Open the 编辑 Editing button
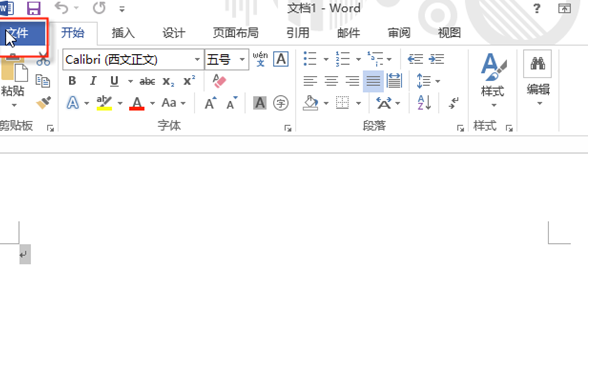The image size is (590, 380). [538, 78]
